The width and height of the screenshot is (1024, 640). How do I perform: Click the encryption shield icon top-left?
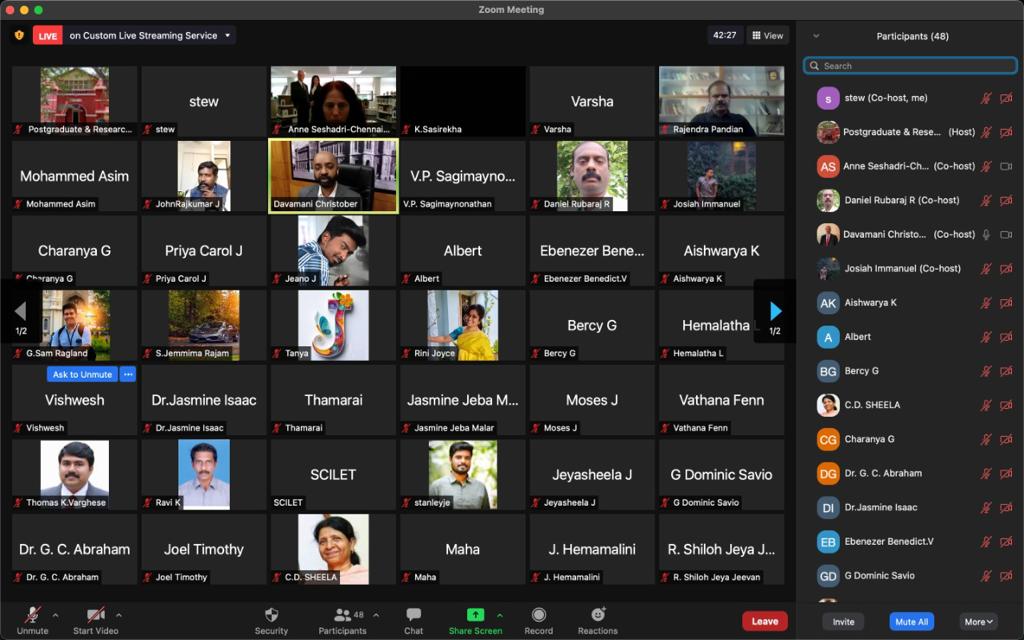coord(18,35)
